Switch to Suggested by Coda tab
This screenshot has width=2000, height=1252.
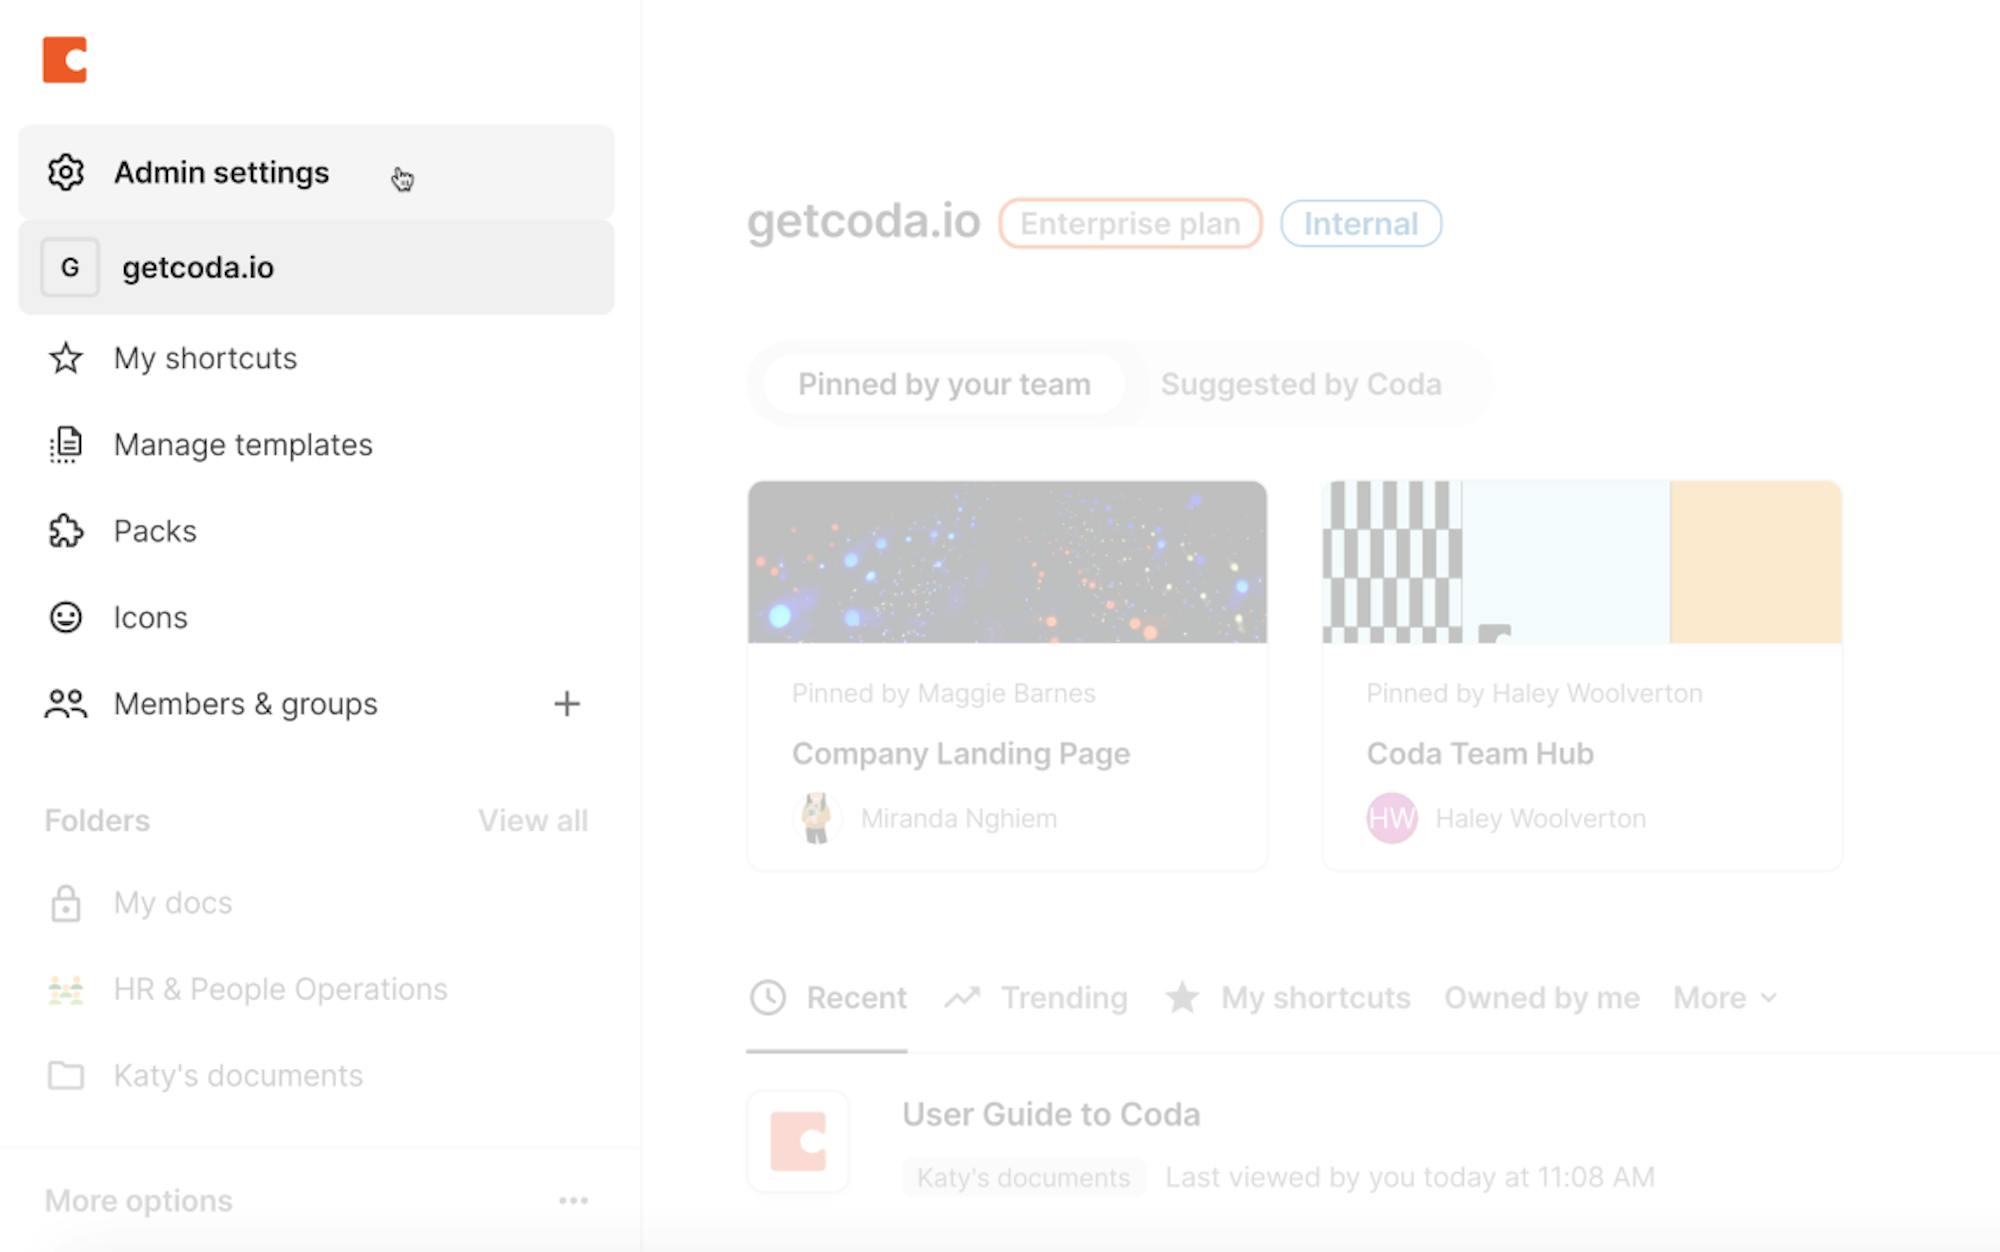pos(1301,385)
